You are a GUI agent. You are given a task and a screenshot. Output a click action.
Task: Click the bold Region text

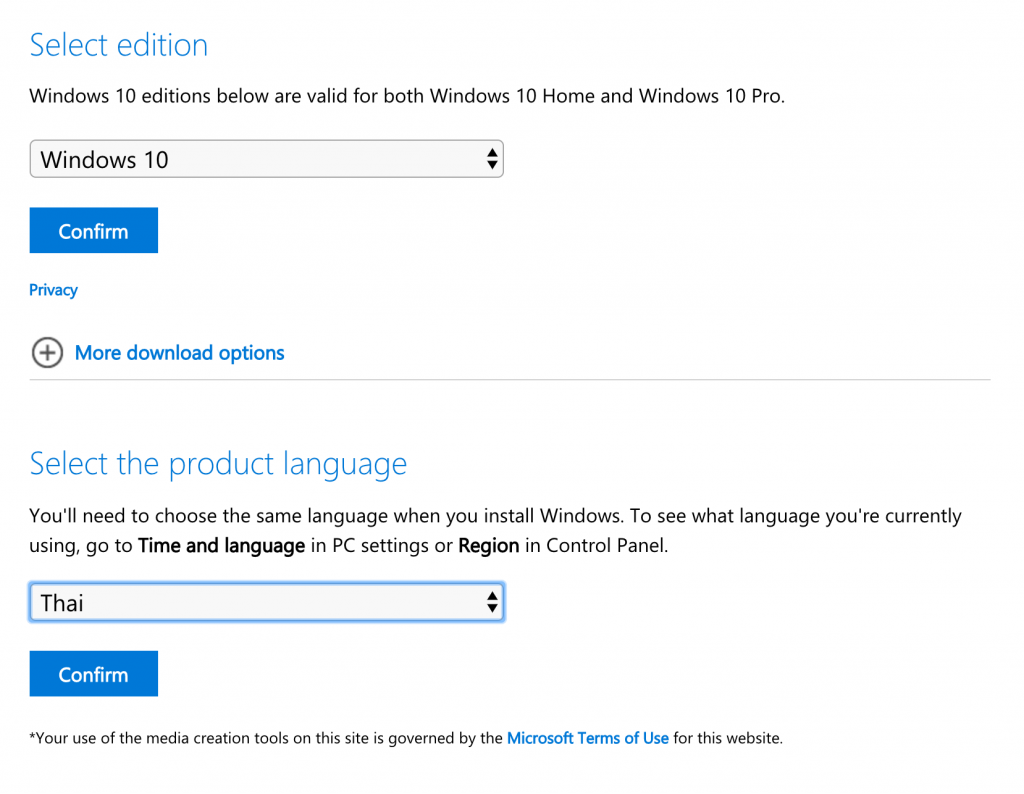coord(488,545)
